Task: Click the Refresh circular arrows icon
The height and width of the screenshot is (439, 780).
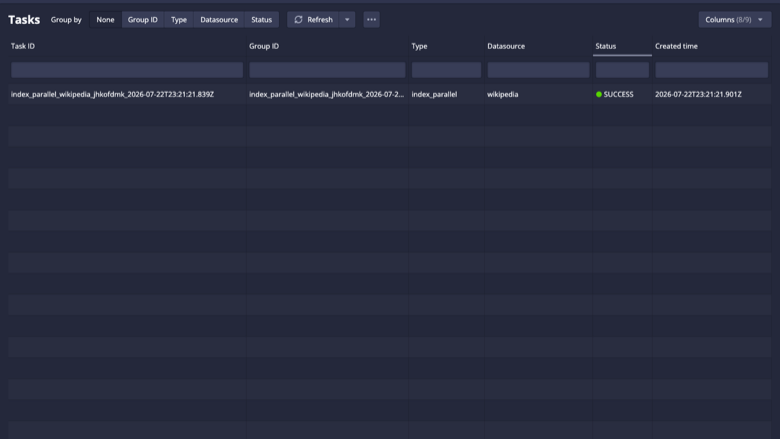Action: (298, 19)
